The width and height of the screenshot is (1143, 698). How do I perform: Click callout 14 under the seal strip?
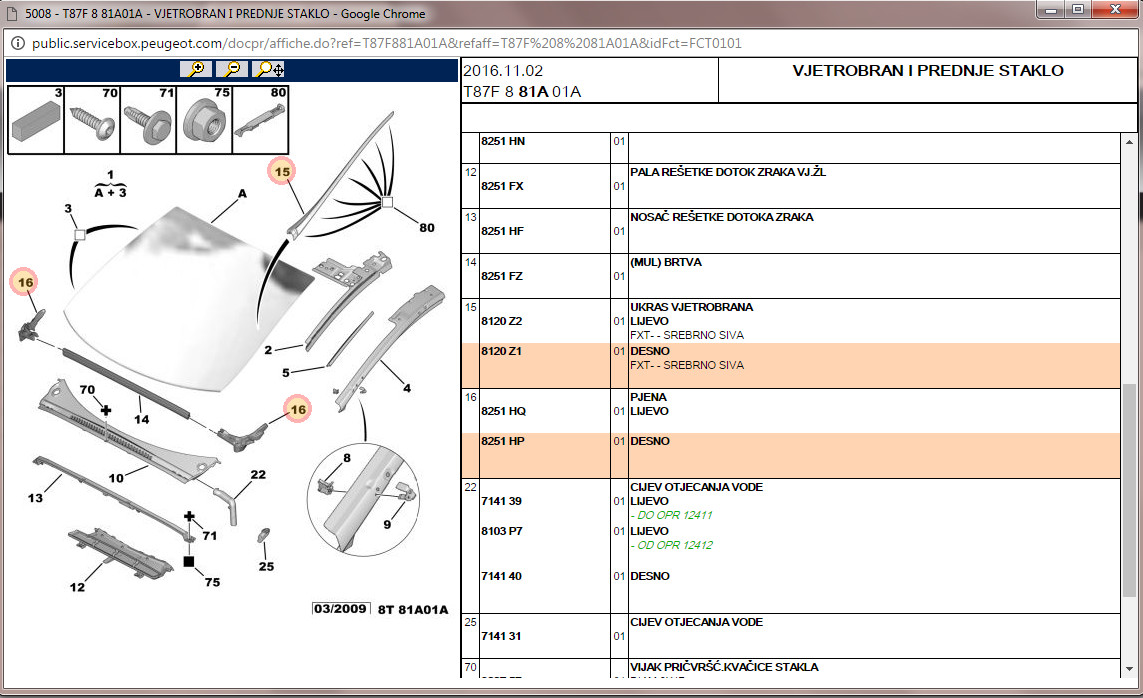pos(141,420)
